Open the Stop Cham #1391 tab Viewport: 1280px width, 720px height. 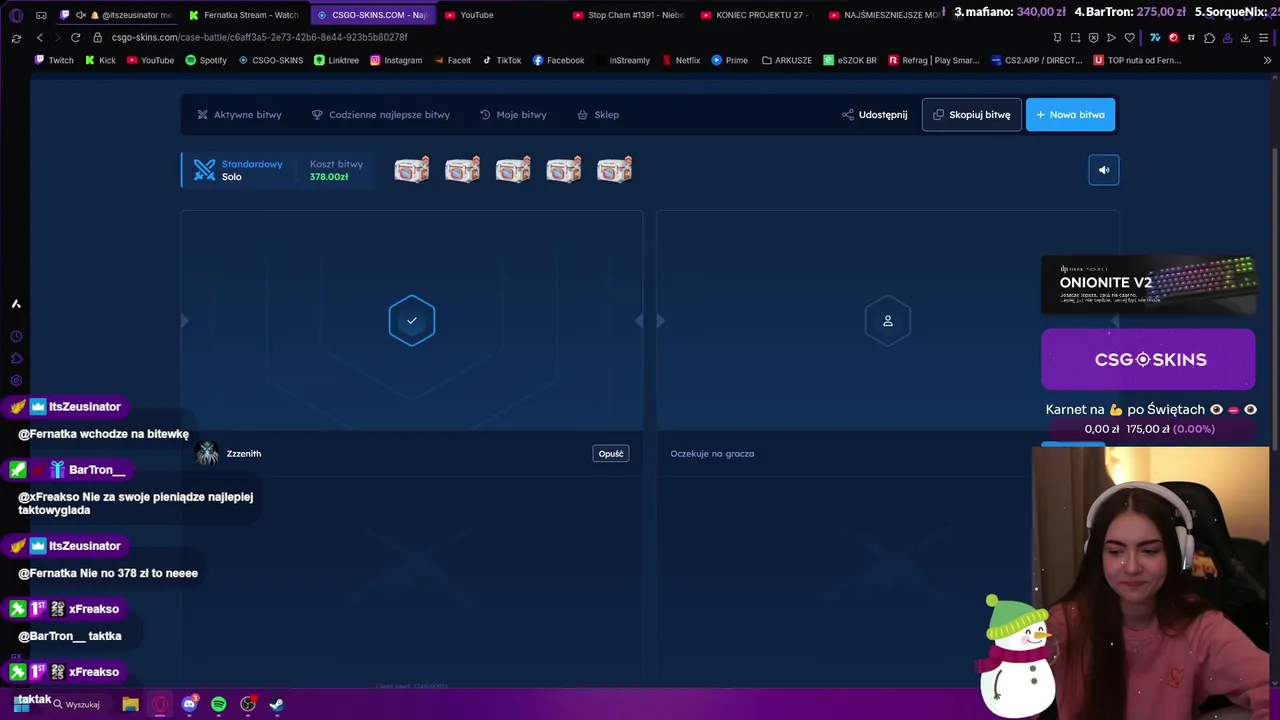(x=628, y=15)
